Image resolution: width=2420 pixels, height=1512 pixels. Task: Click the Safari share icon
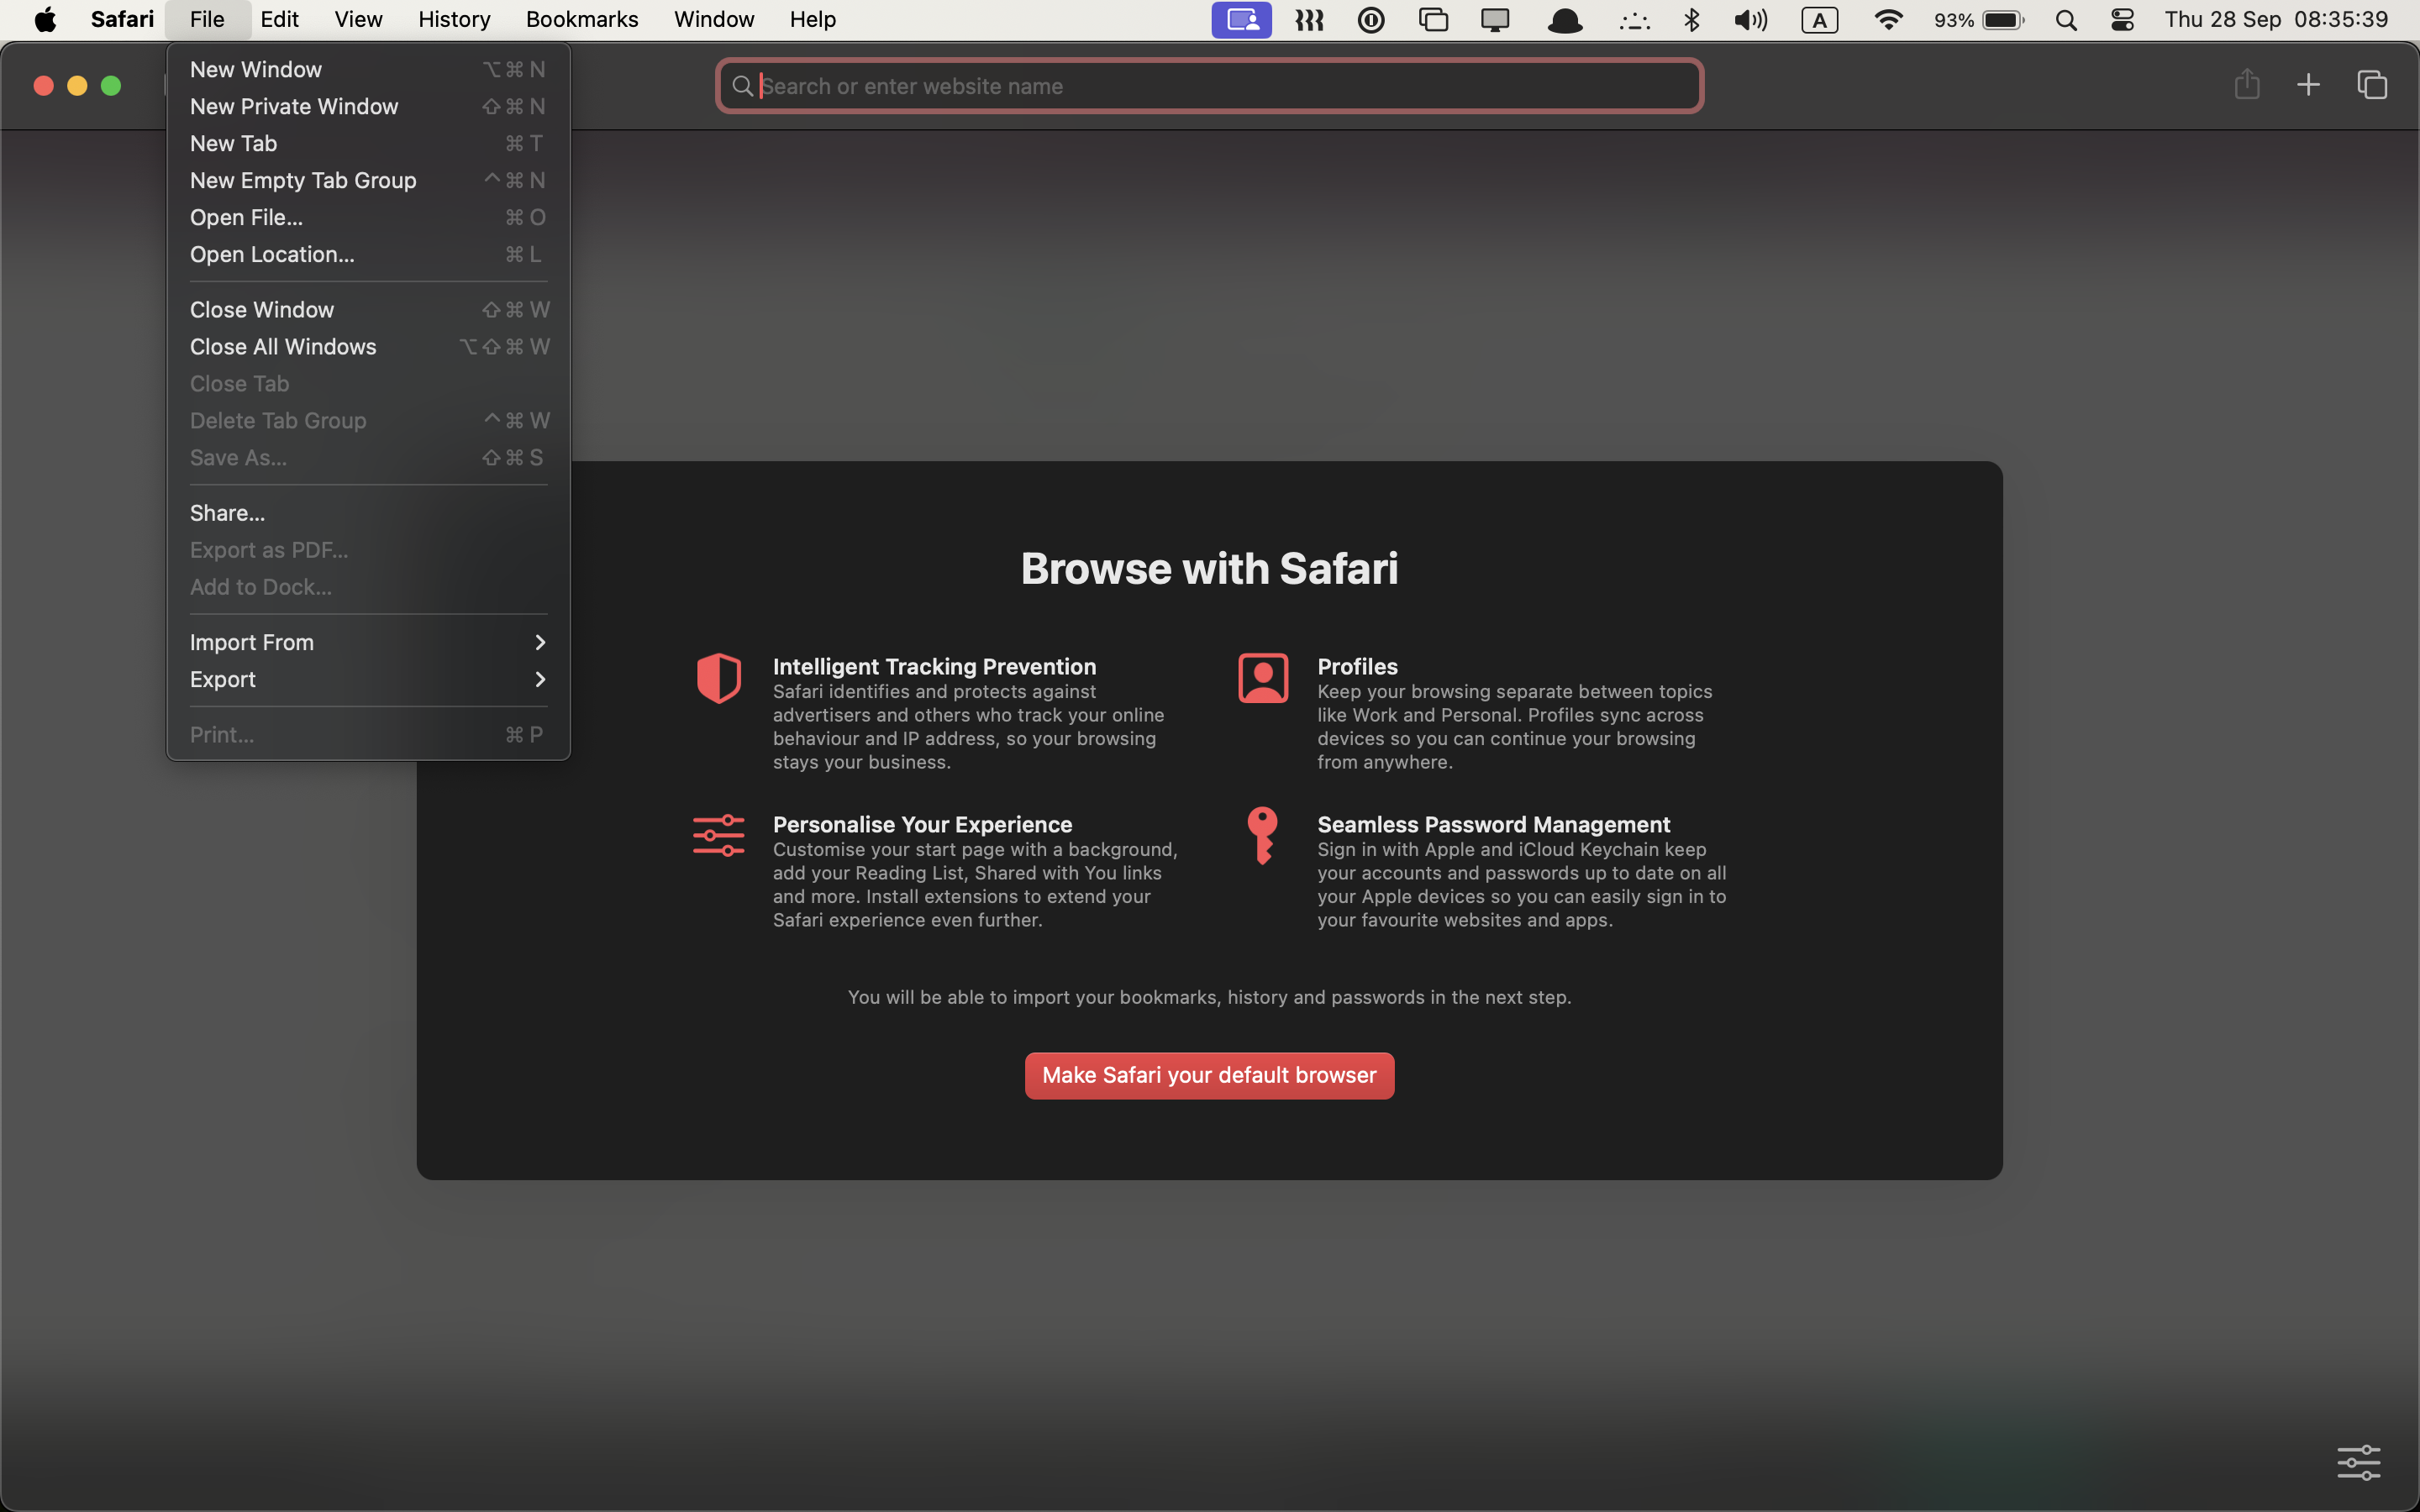point(2248,86)
